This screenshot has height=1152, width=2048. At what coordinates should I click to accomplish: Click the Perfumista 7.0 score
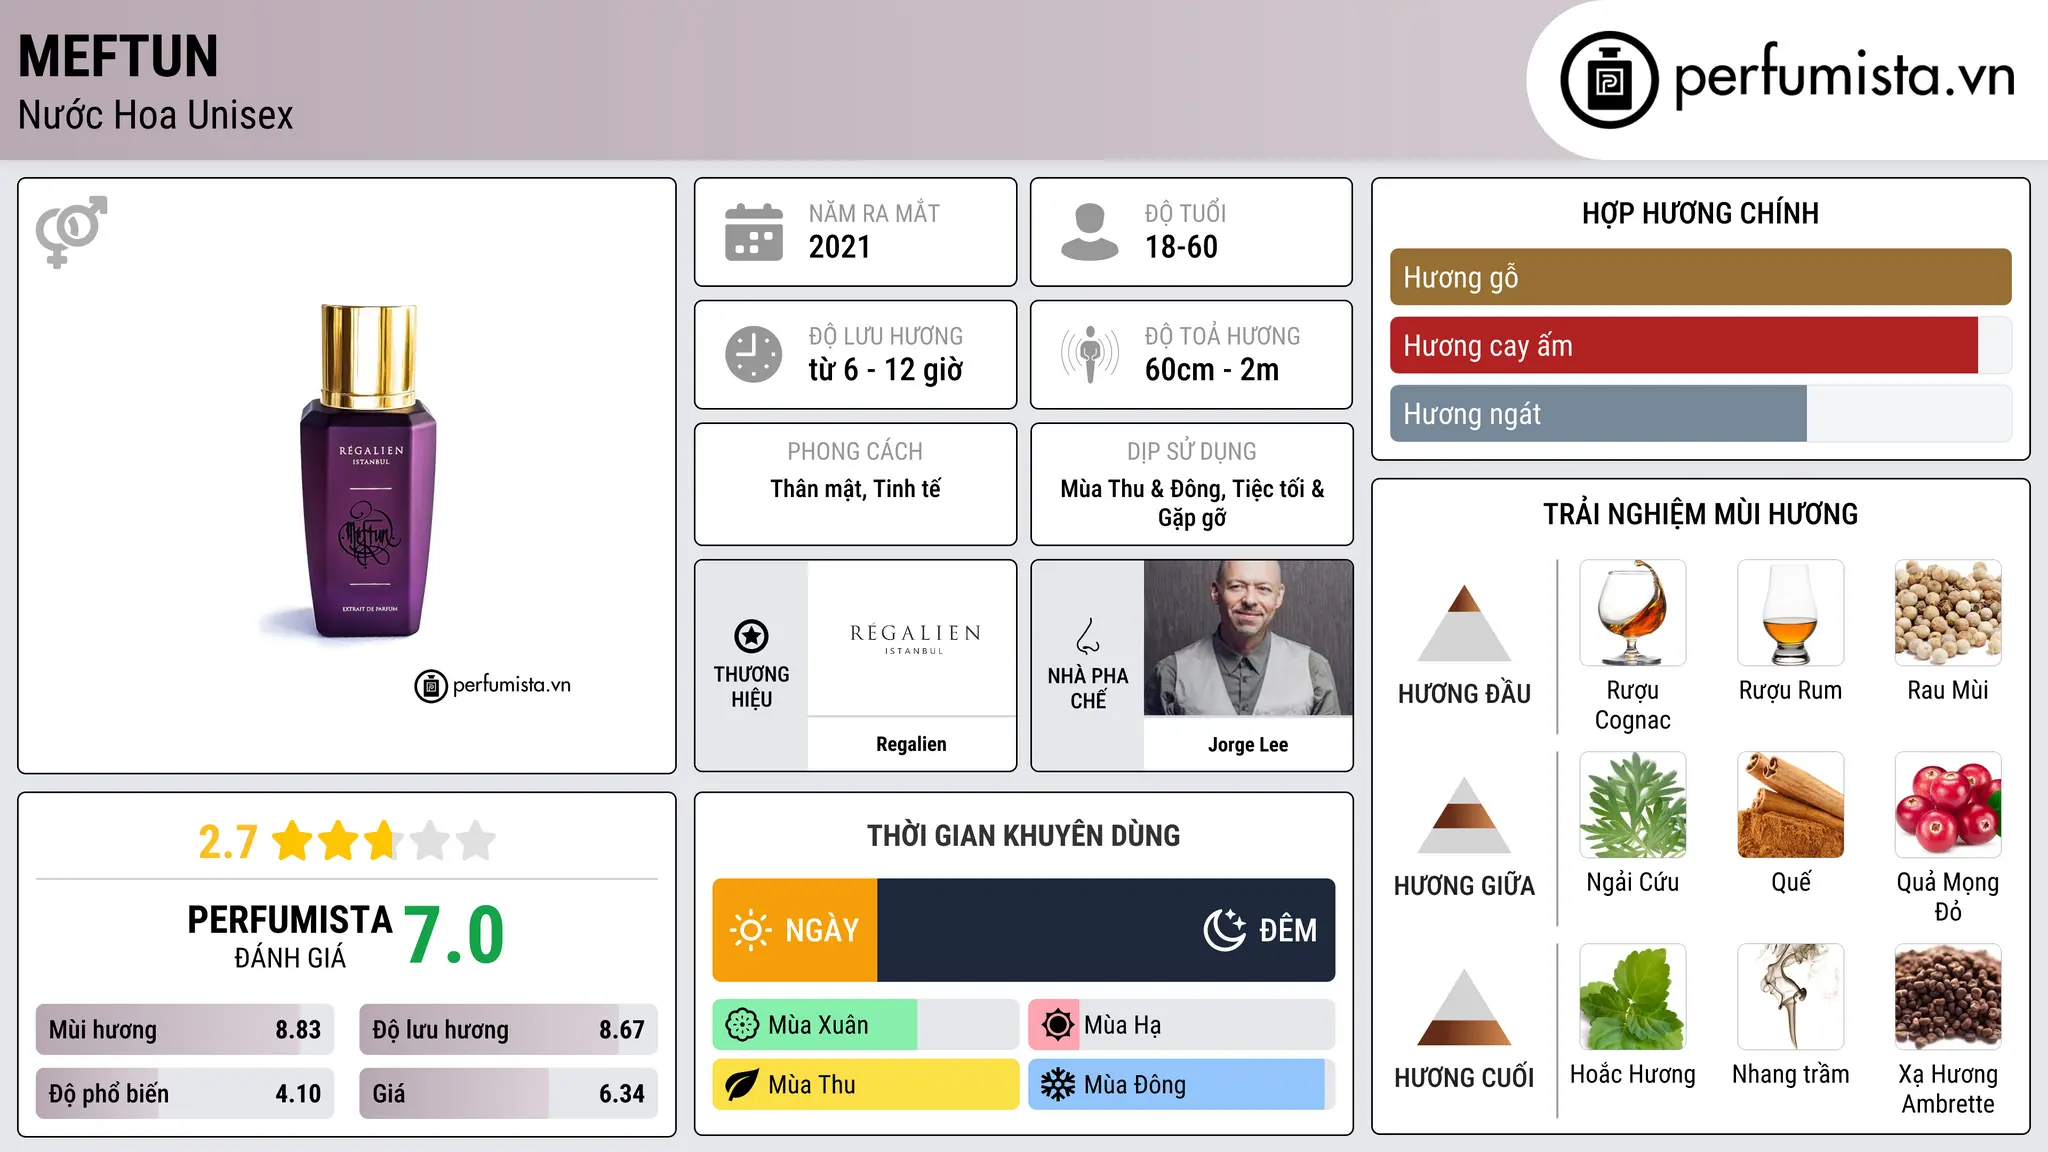454,934
